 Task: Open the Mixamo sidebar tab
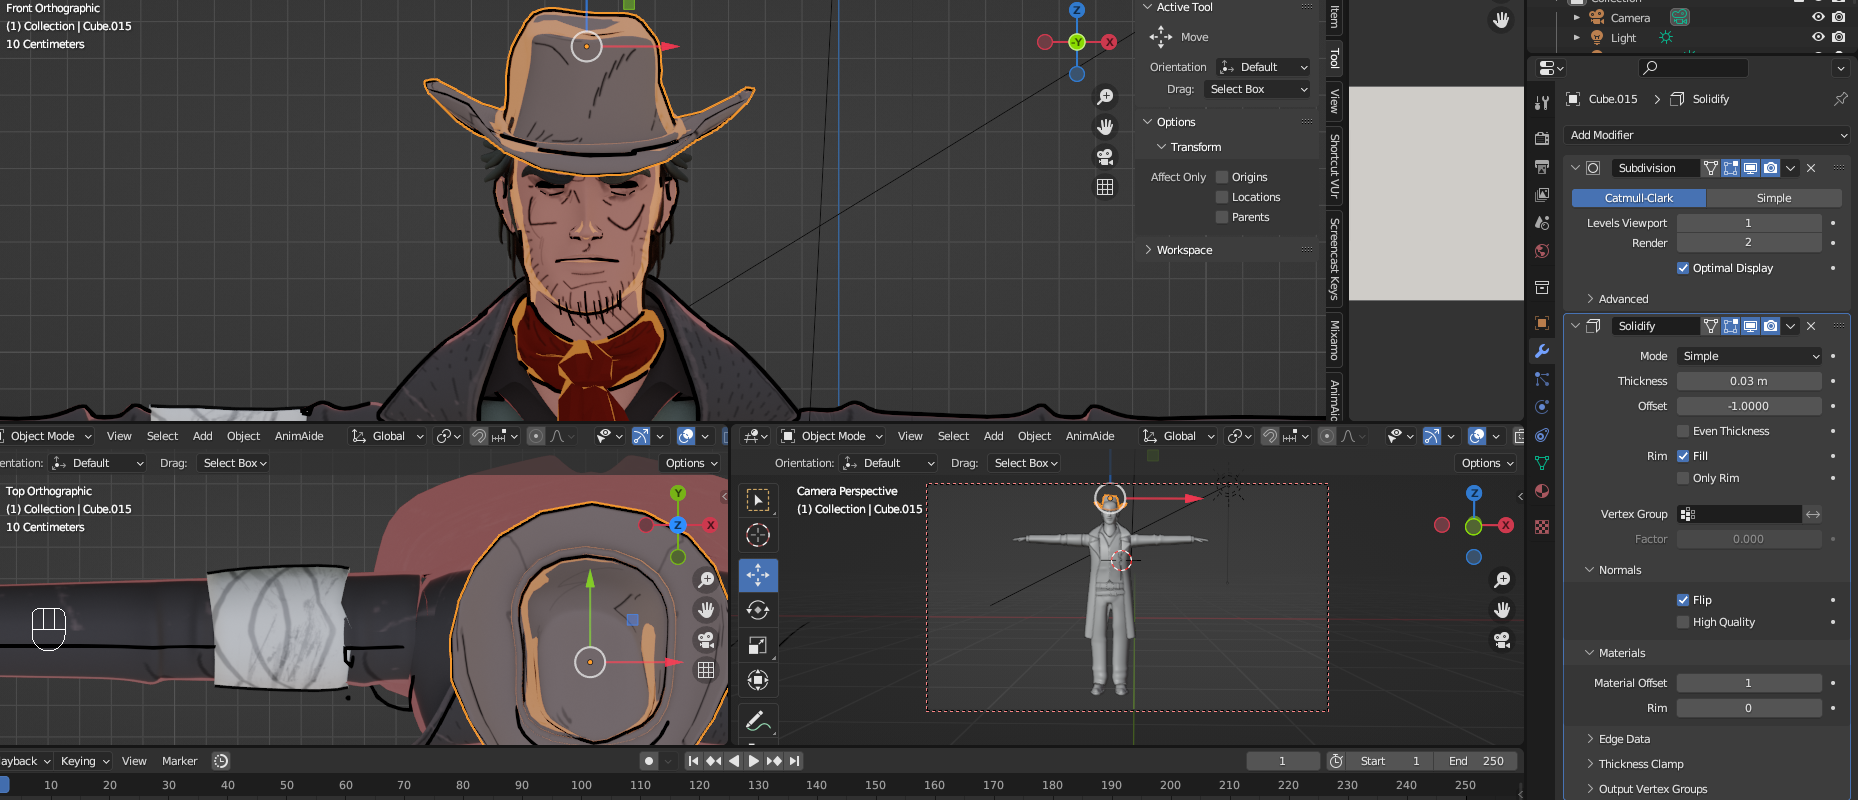click(1335, 340)
